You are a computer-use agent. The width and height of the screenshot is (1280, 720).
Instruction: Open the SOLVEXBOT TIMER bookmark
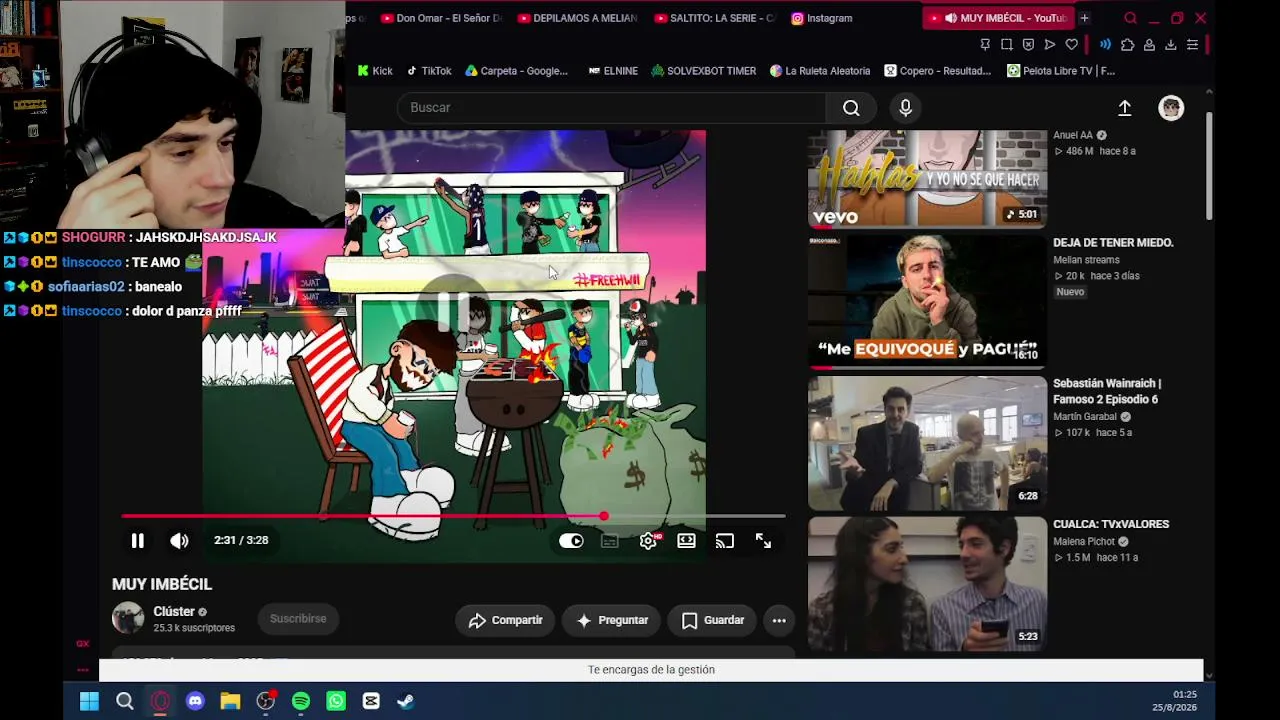pos(703,71)
